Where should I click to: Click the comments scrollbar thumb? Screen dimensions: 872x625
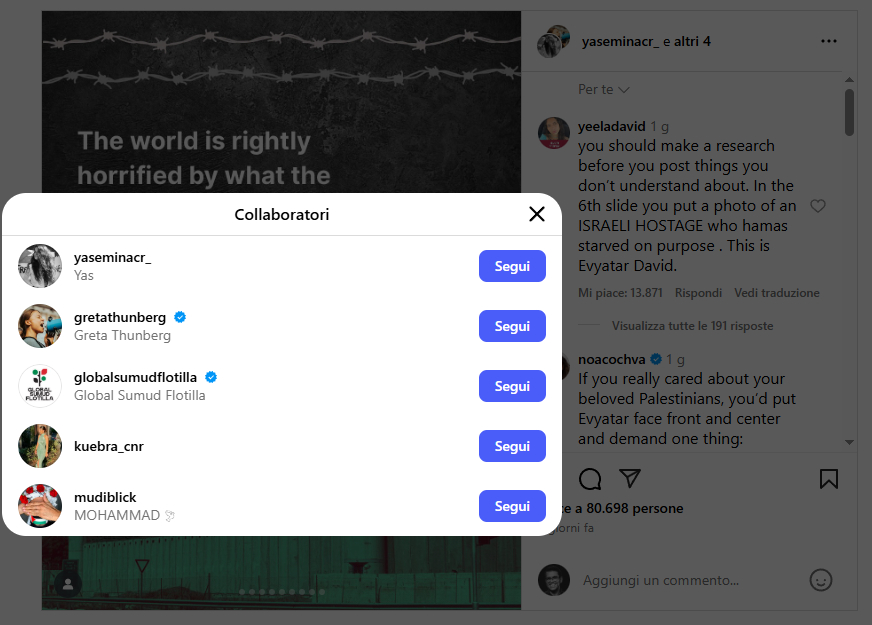849,112
